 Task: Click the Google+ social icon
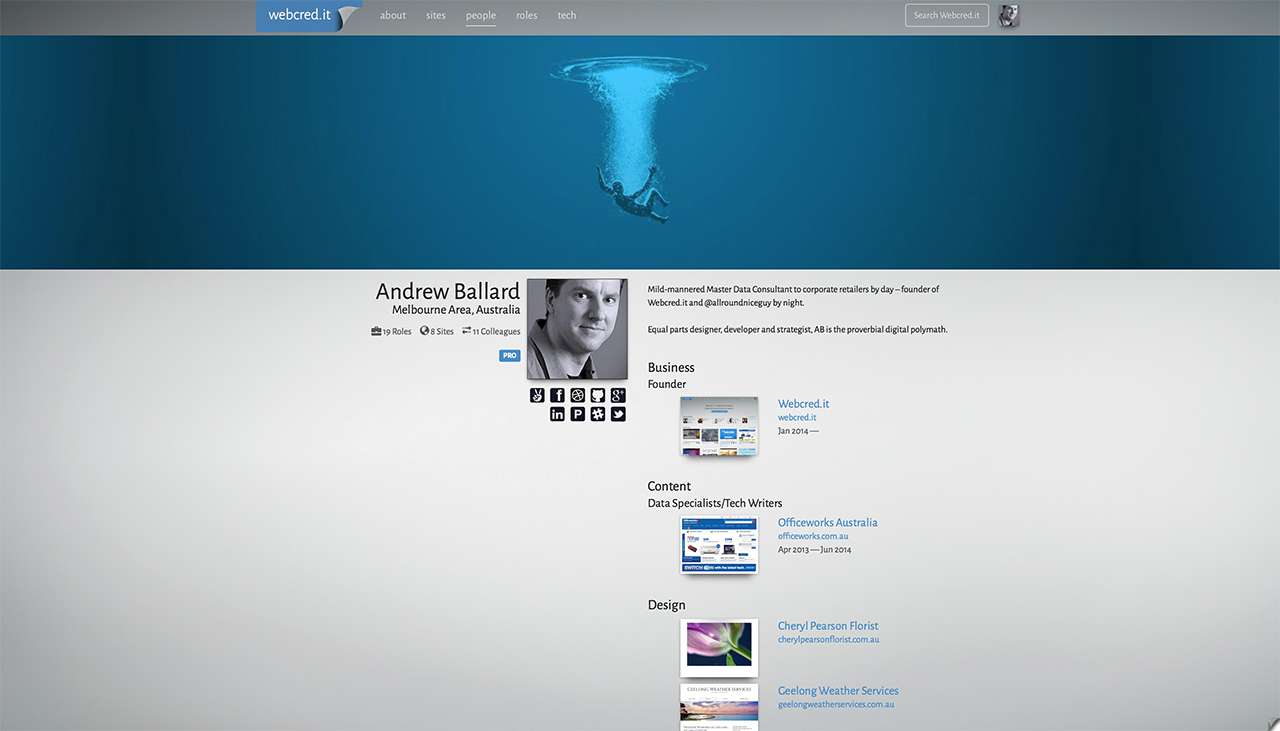[617, 395]
